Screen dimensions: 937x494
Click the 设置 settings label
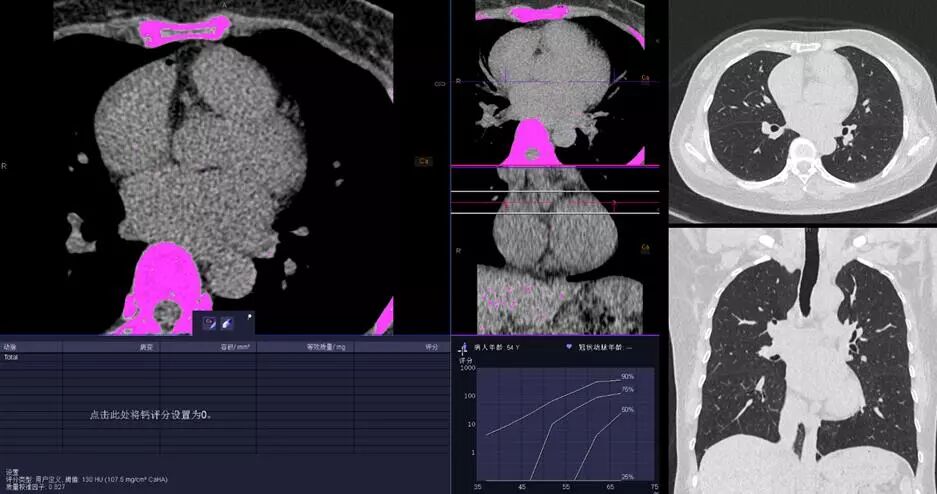(11, 472)
